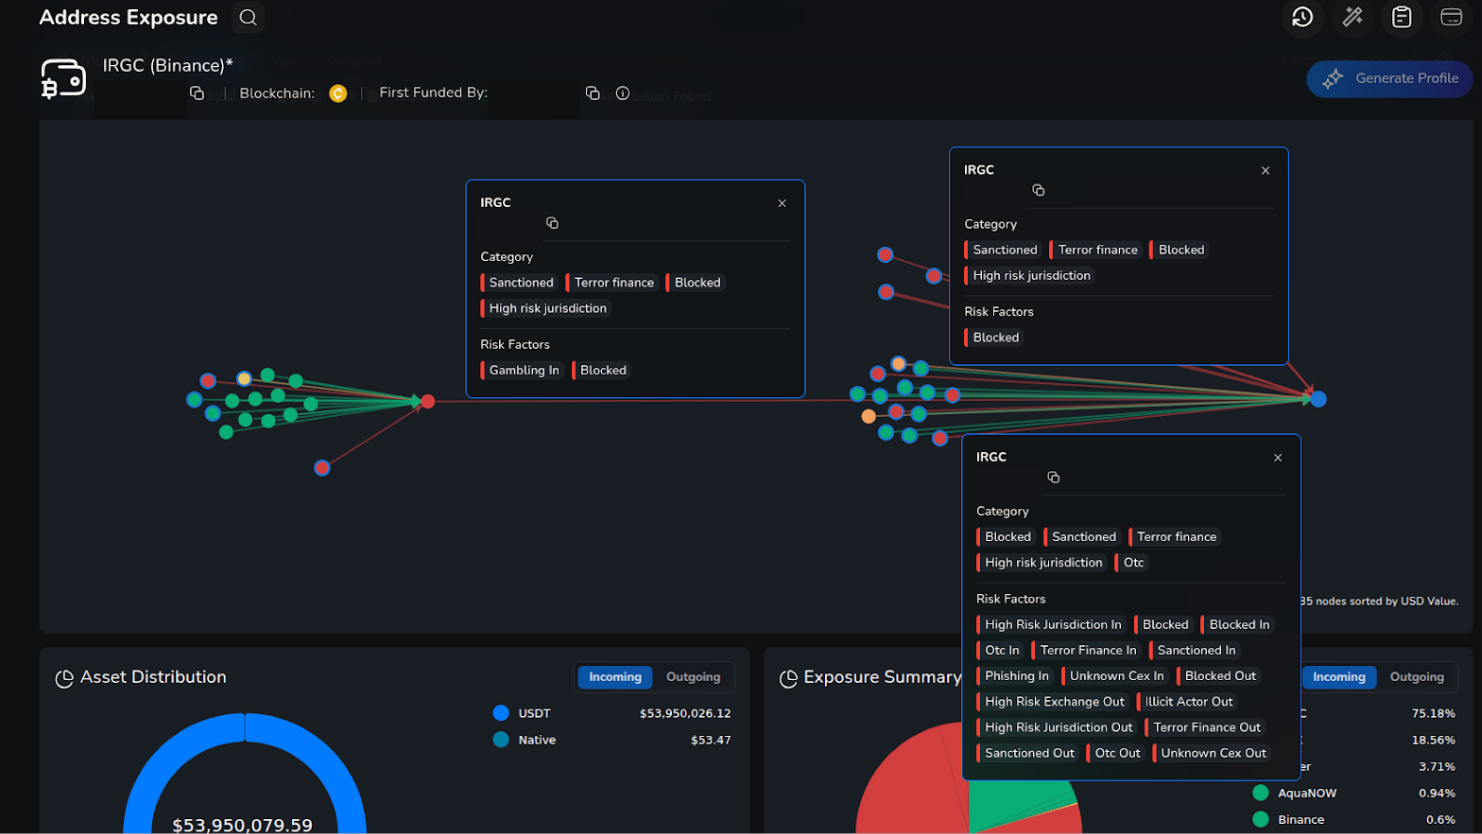Select the blue destination node at far right
This screenshot has height=834, width=1482.
coord(1318,399)
